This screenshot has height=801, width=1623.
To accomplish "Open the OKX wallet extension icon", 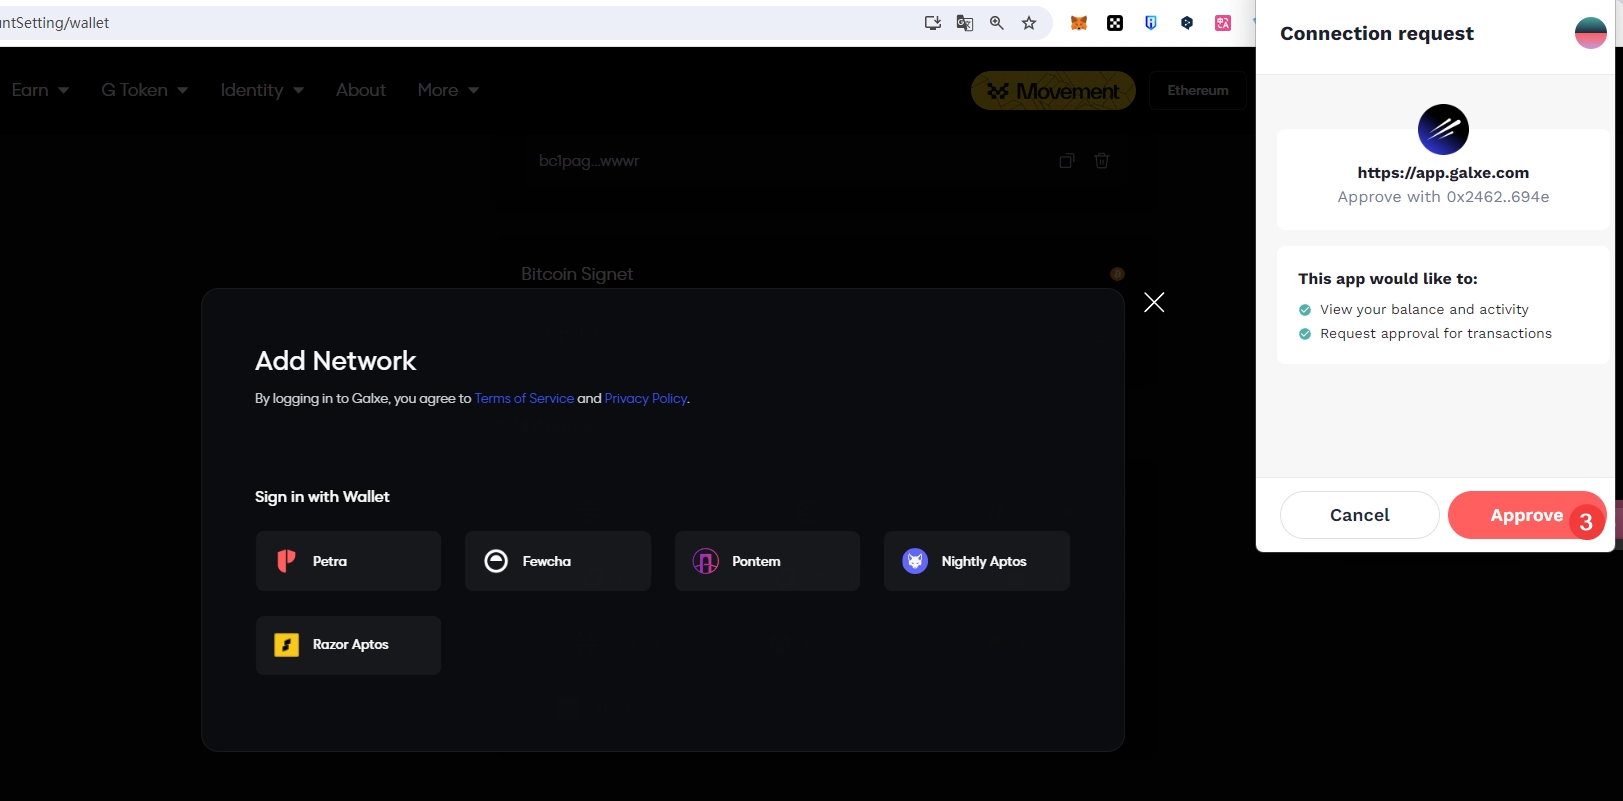I will [x=1114, y=23].
